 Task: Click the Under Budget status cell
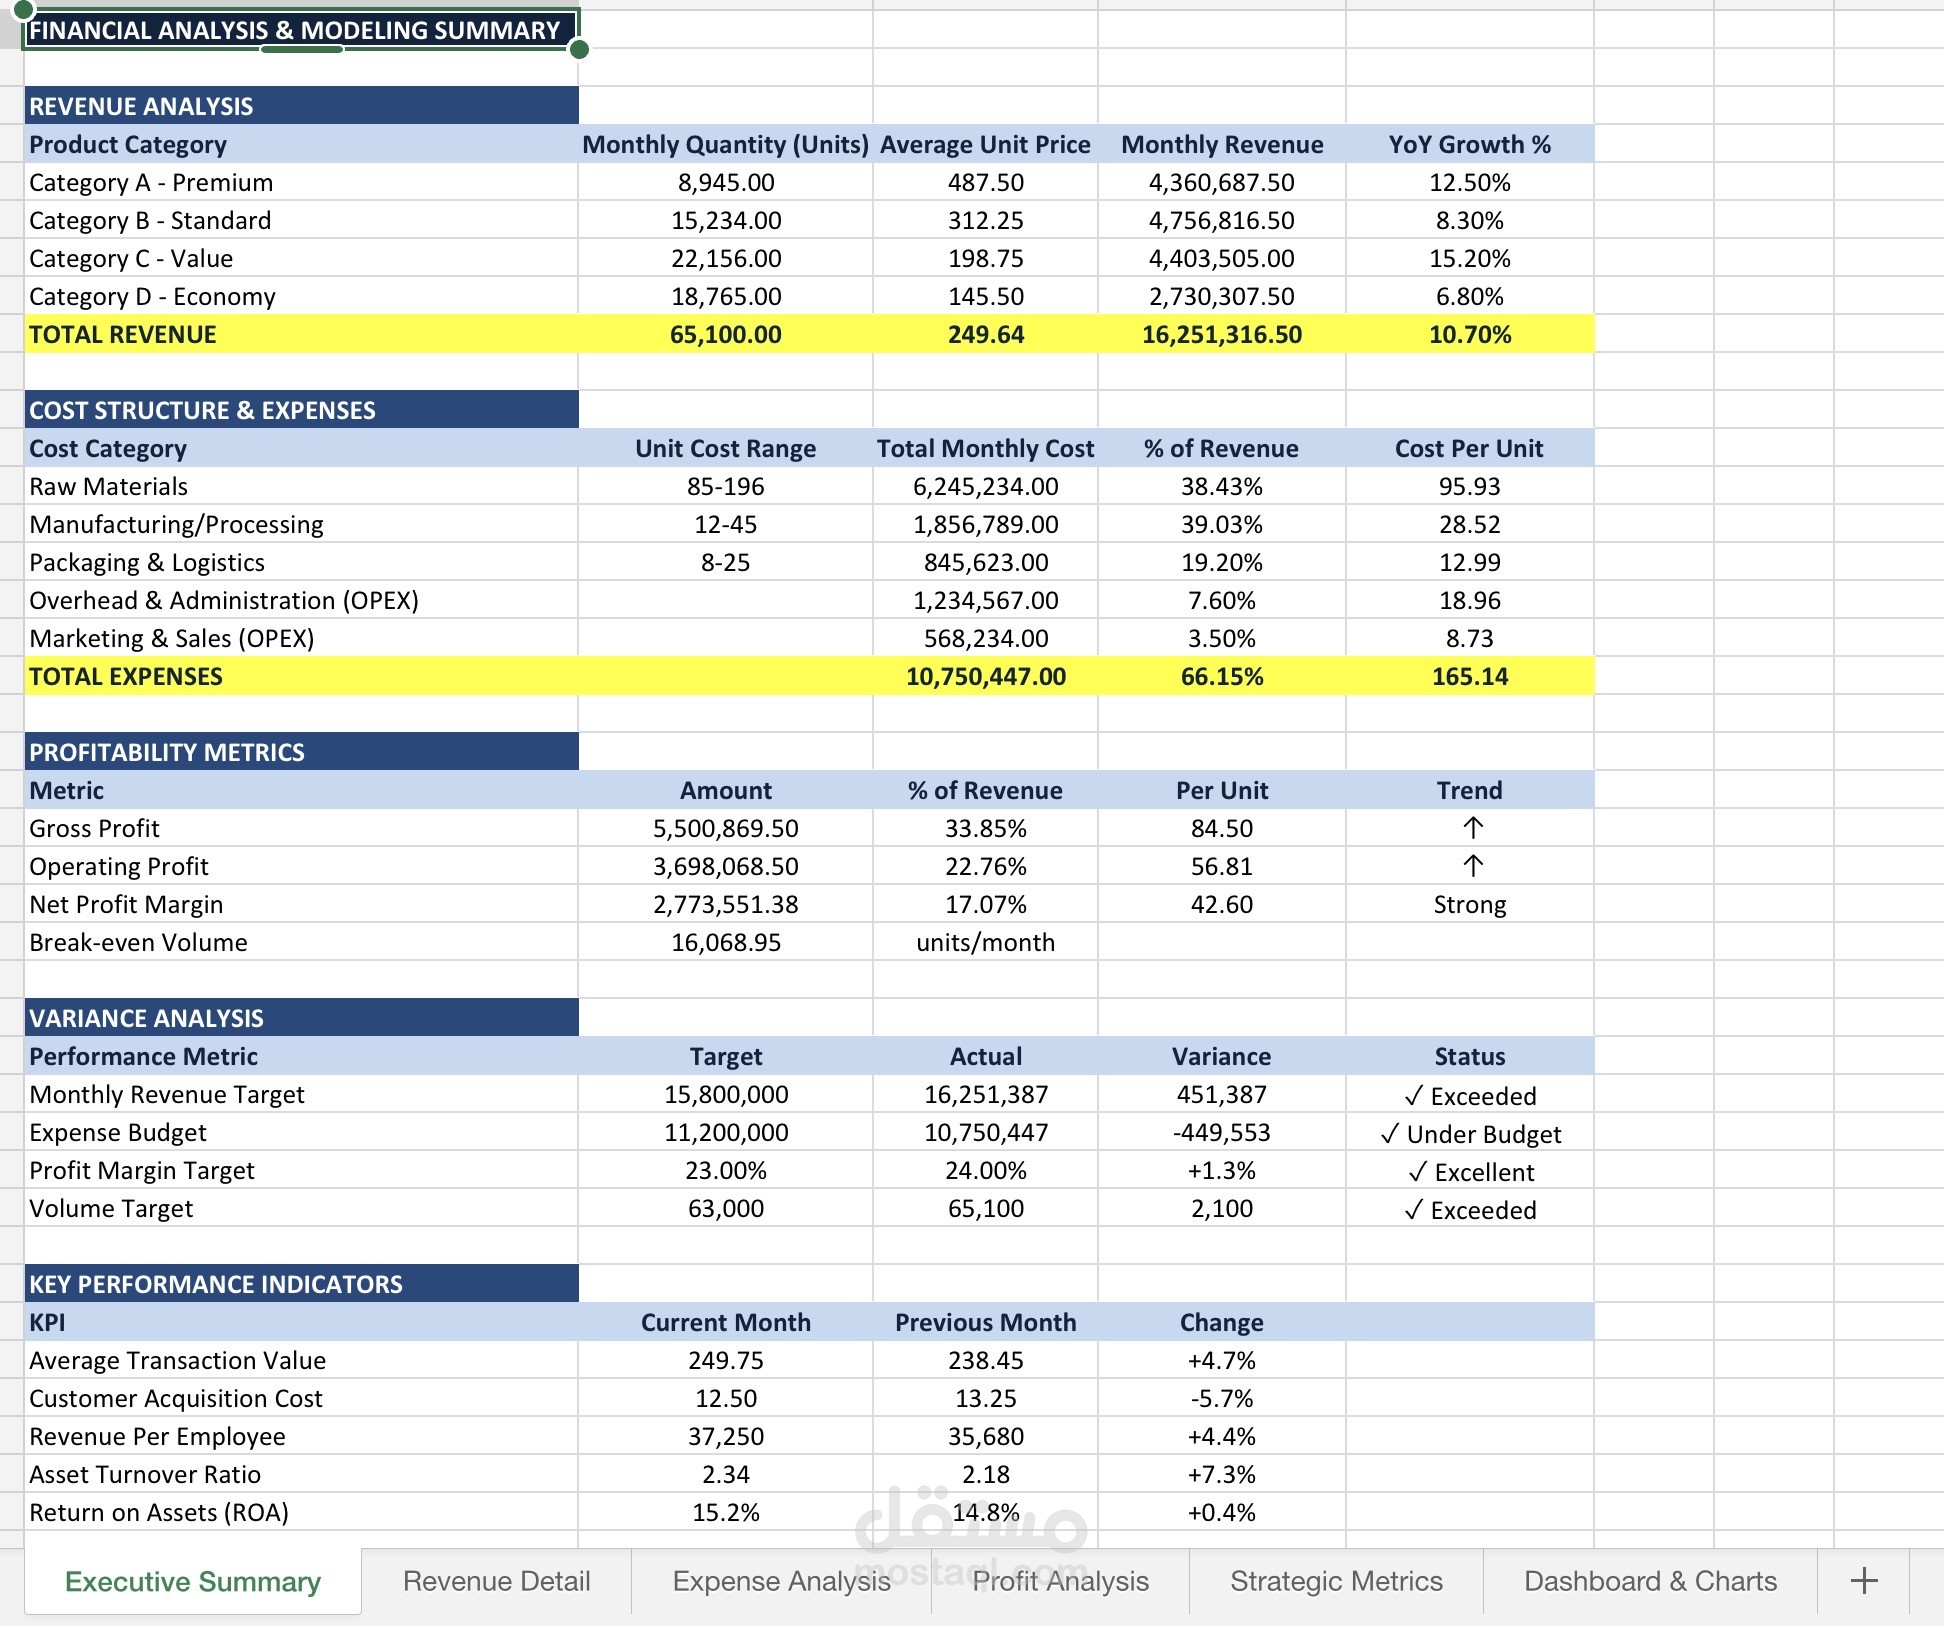pos(1469,1134)
